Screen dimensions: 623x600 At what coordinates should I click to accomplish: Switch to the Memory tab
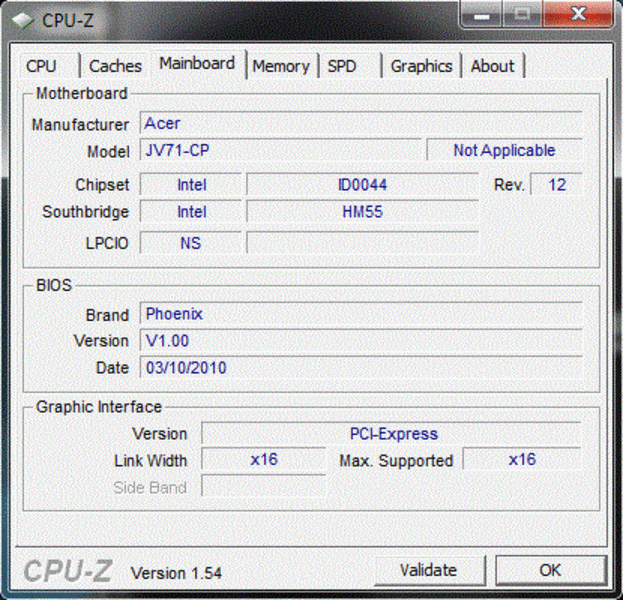click(x=282, y=66)
